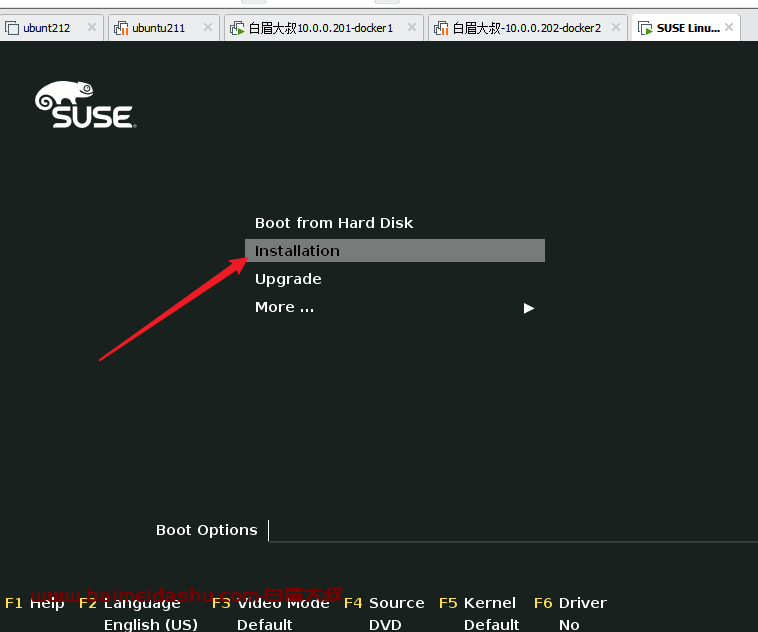758x632 pixels.
Task: Select Boot from Hard Disk
Action: 334,223
